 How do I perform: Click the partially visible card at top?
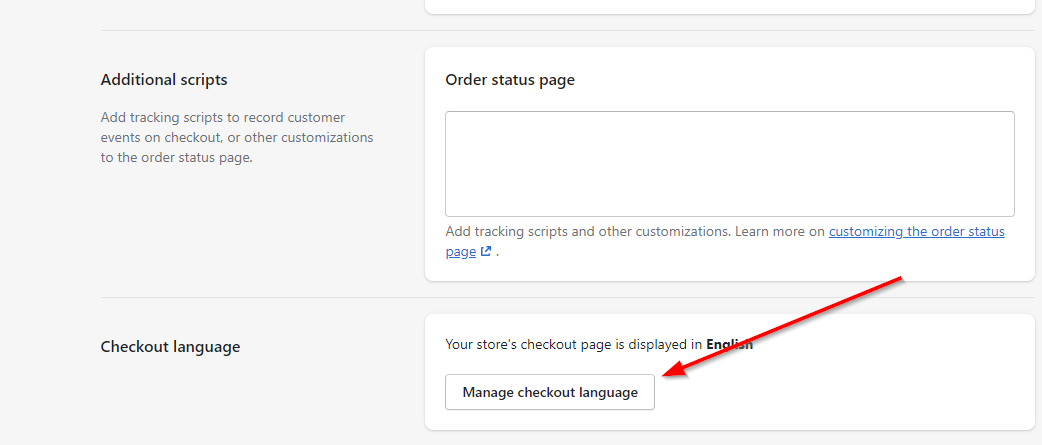point(730,6)
